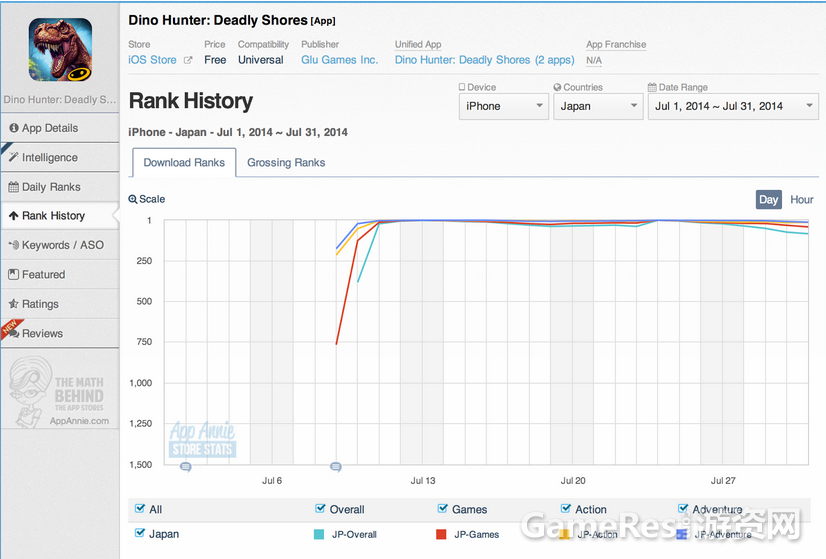Click the Keywords / ASO icon
This screenshot has height=559, width=826.
(14, 245)
